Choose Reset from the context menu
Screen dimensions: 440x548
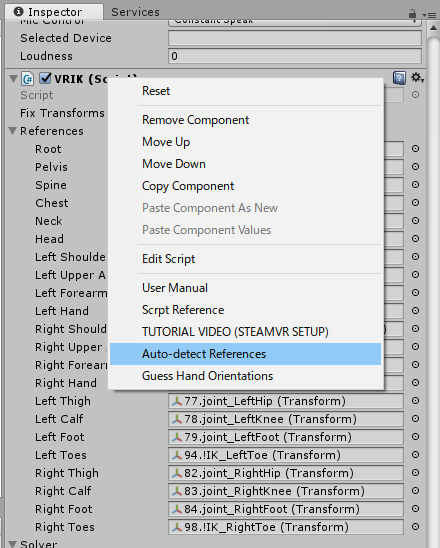coord(245,91)
